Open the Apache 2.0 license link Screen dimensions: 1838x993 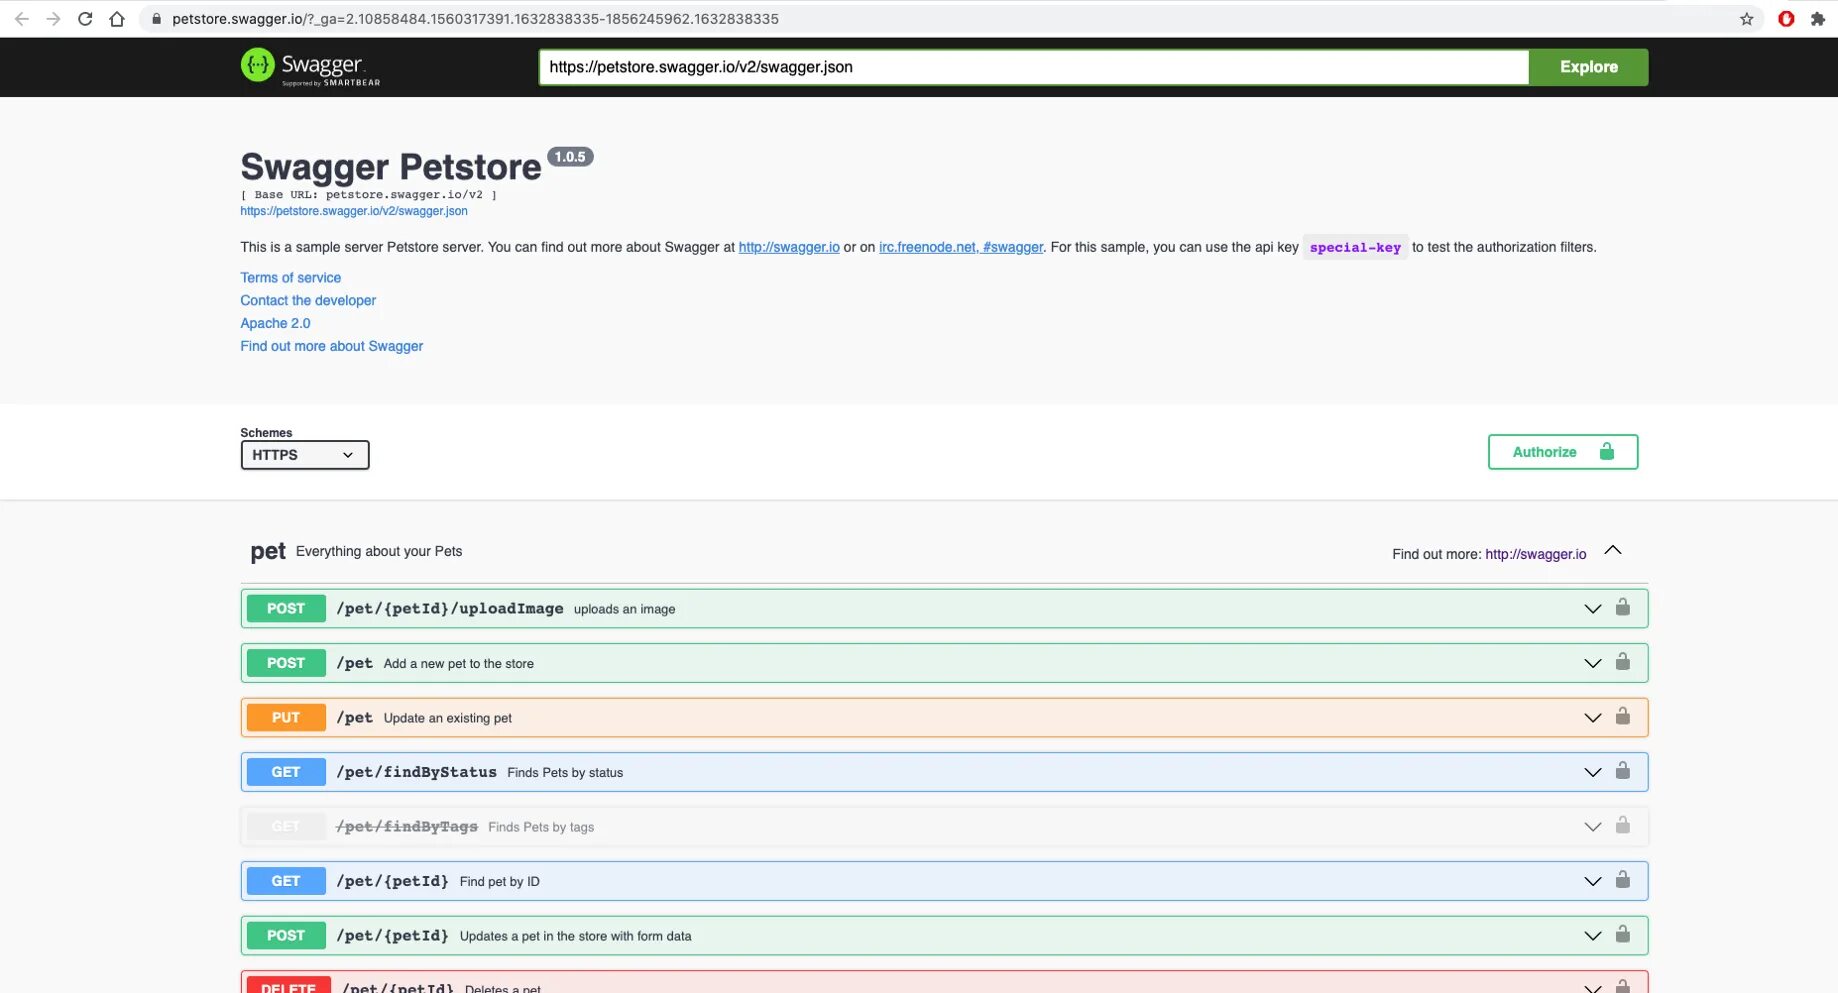tap(275, 324)
